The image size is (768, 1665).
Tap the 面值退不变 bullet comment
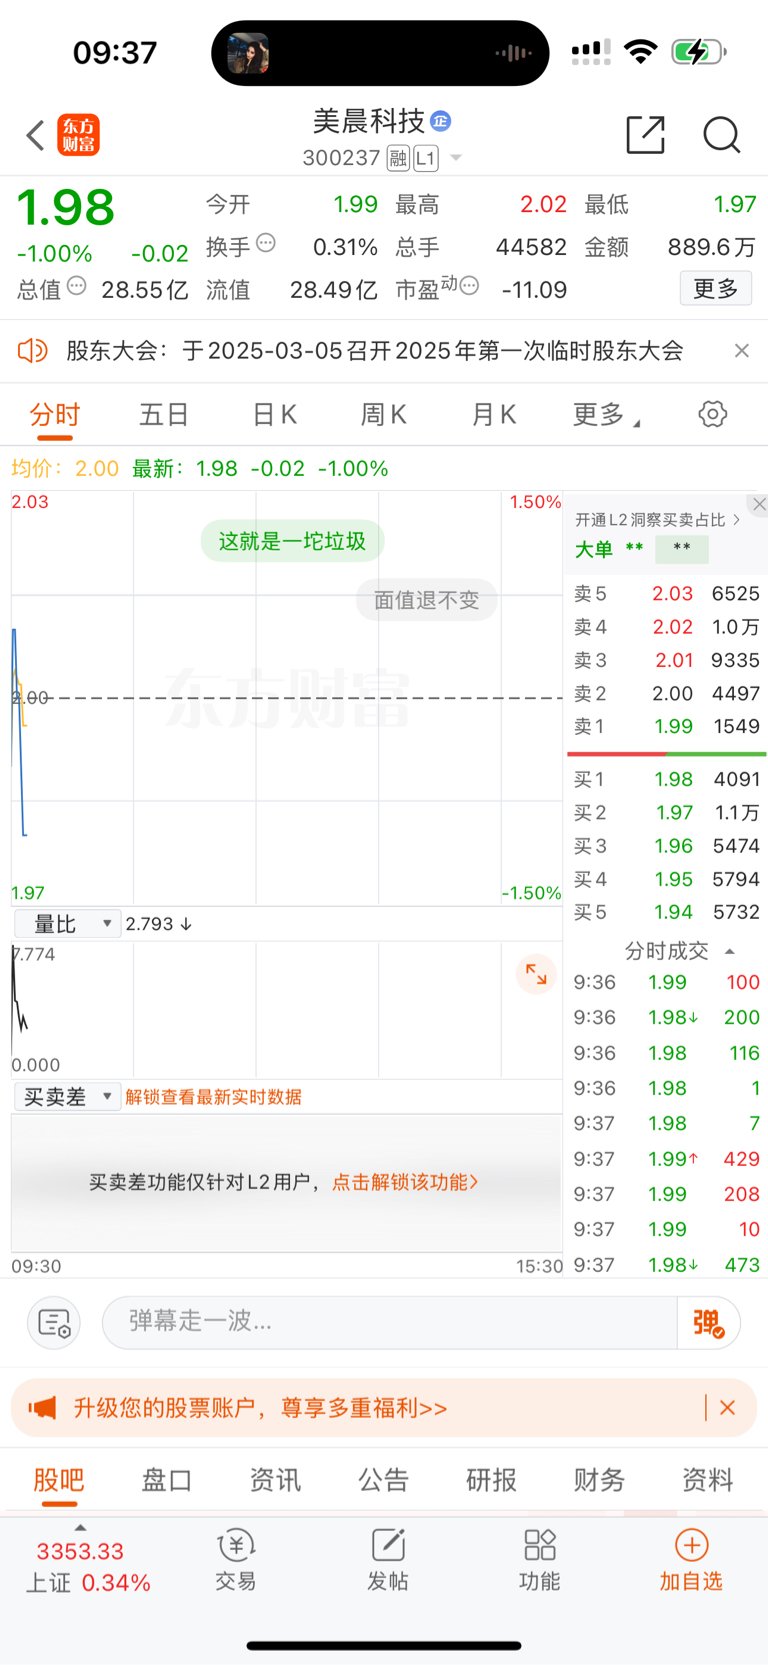427,600
